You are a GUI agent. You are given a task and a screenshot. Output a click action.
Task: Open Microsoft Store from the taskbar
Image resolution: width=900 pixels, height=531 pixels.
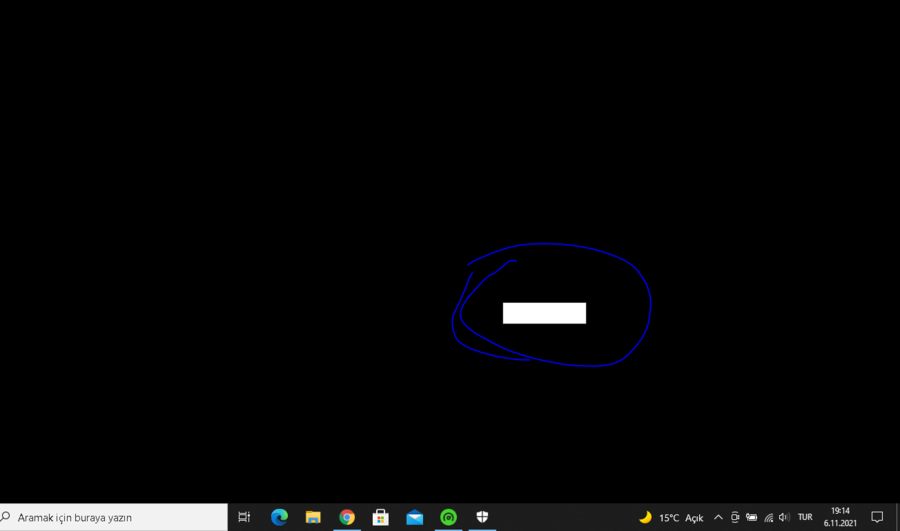[381, 517]
